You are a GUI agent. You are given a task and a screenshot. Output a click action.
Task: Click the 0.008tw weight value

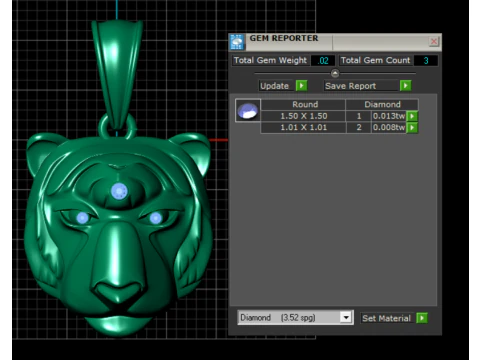[389, 127]
